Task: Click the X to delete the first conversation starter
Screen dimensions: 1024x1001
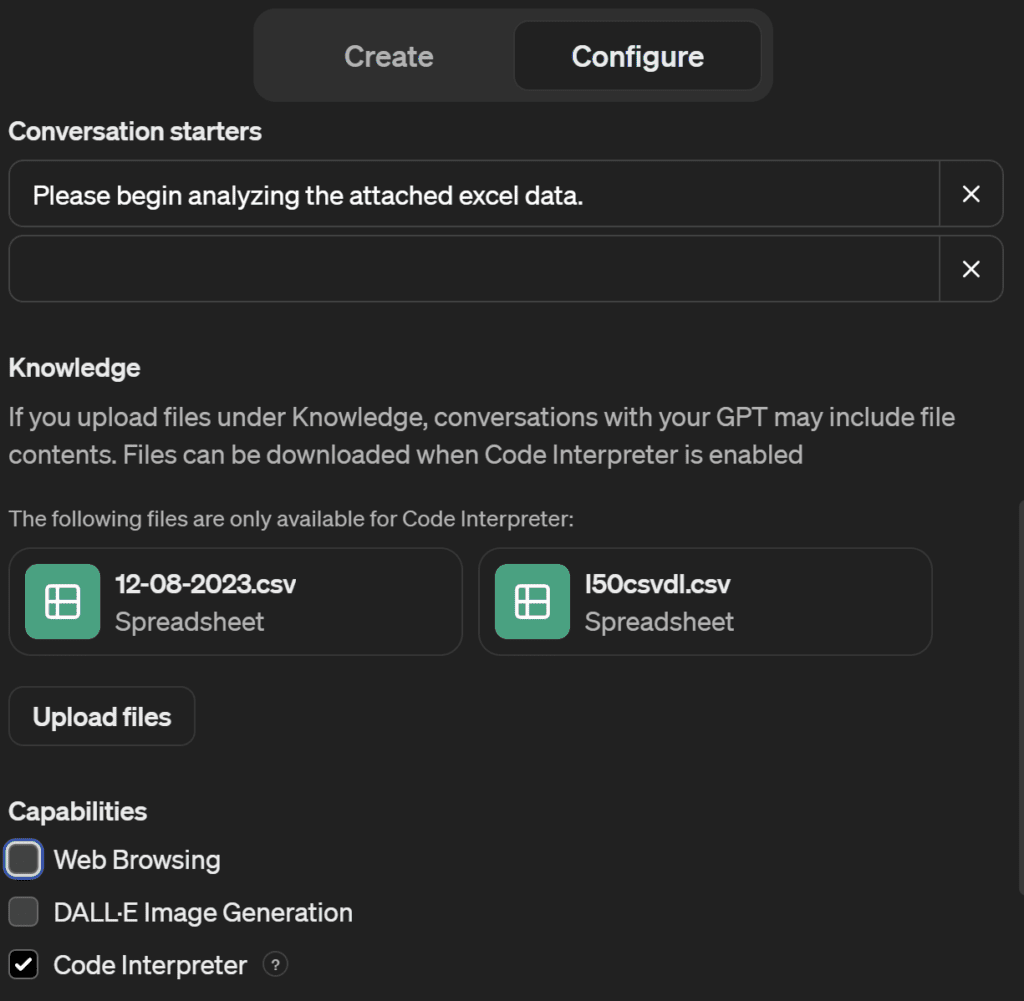Action: (971, 194)
